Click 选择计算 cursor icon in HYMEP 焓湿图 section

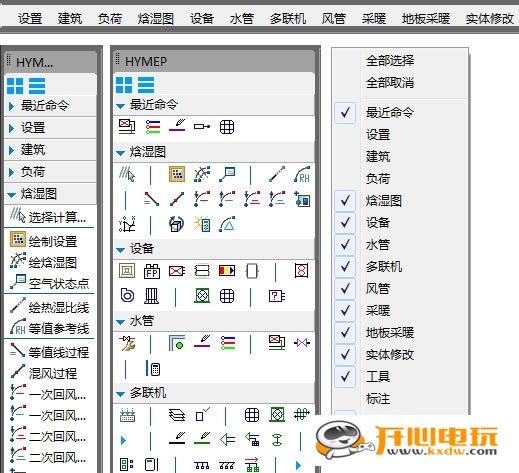pos(127,174)
